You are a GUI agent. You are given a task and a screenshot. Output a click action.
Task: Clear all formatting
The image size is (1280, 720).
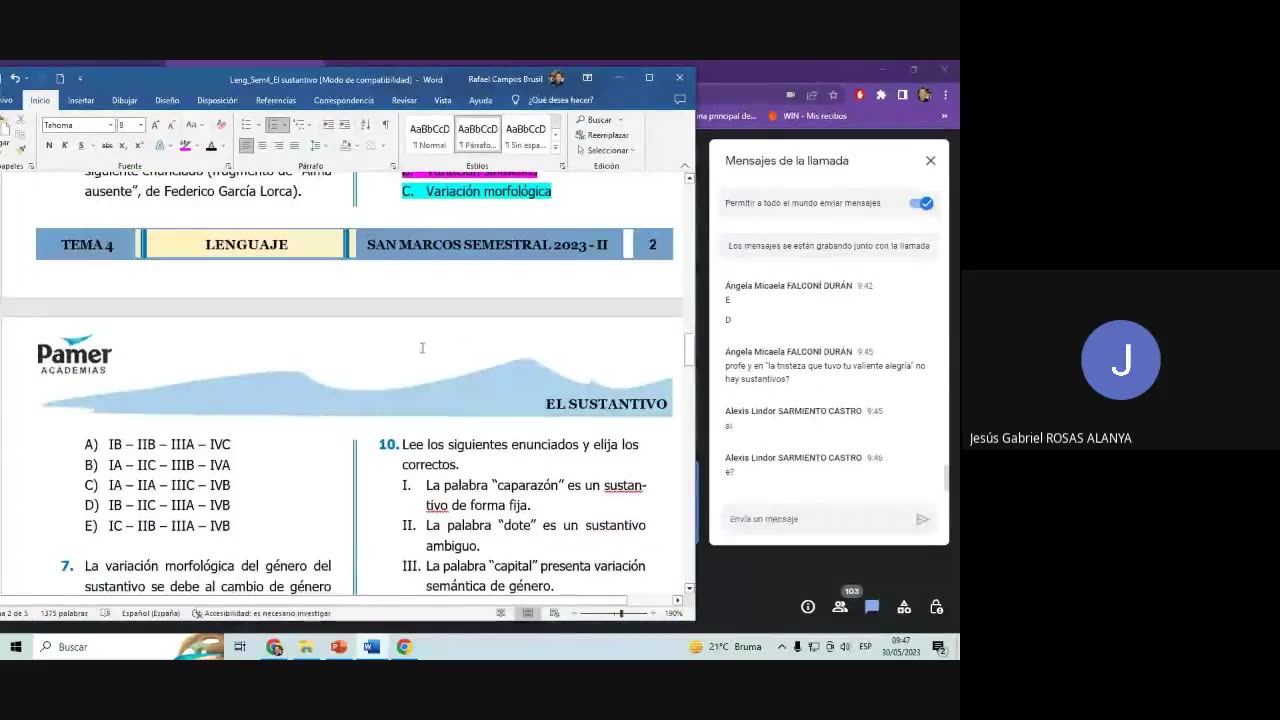point(221,125)
